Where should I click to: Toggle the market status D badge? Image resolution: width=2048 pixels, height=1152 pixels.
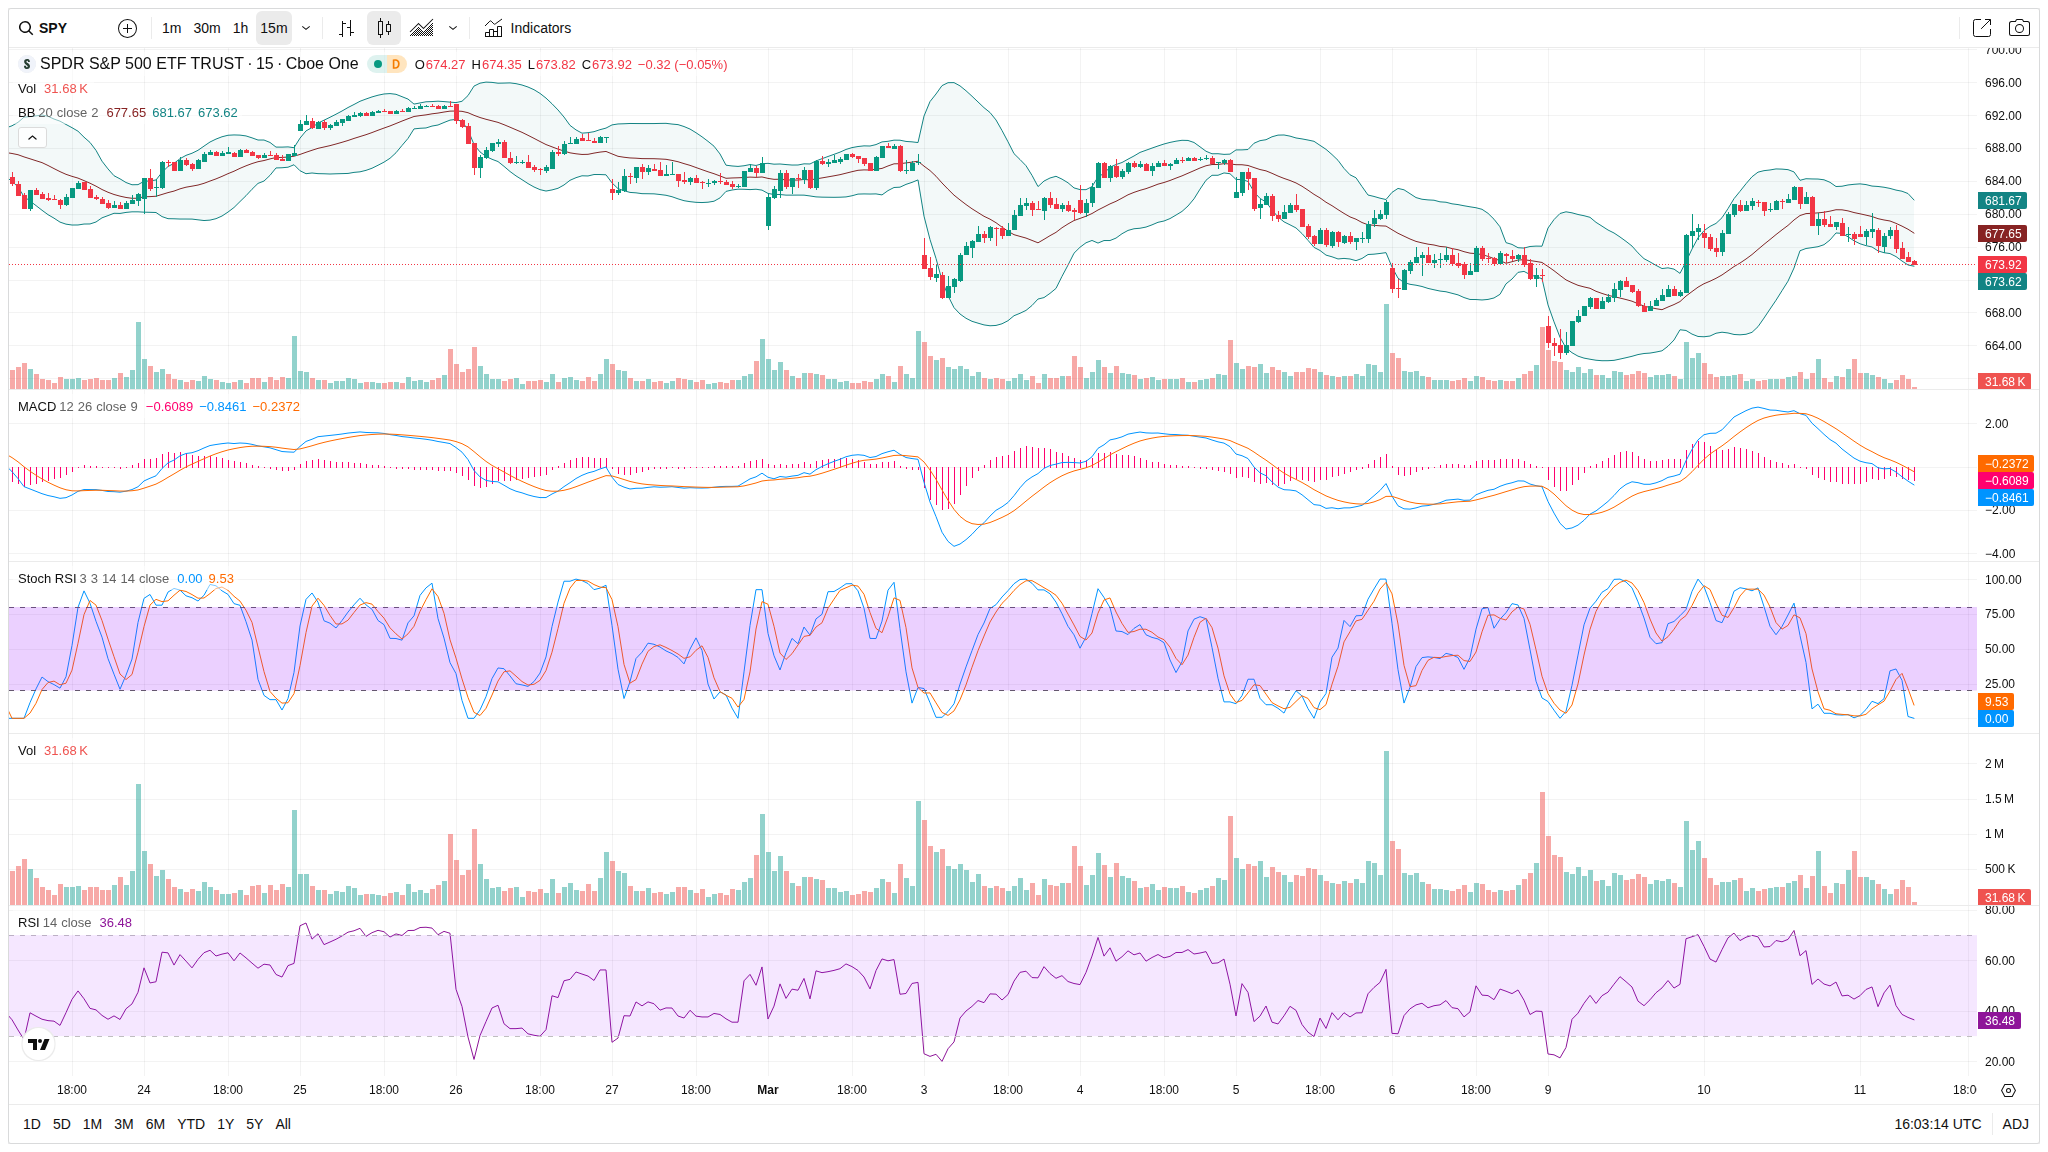tap(396, 64)
